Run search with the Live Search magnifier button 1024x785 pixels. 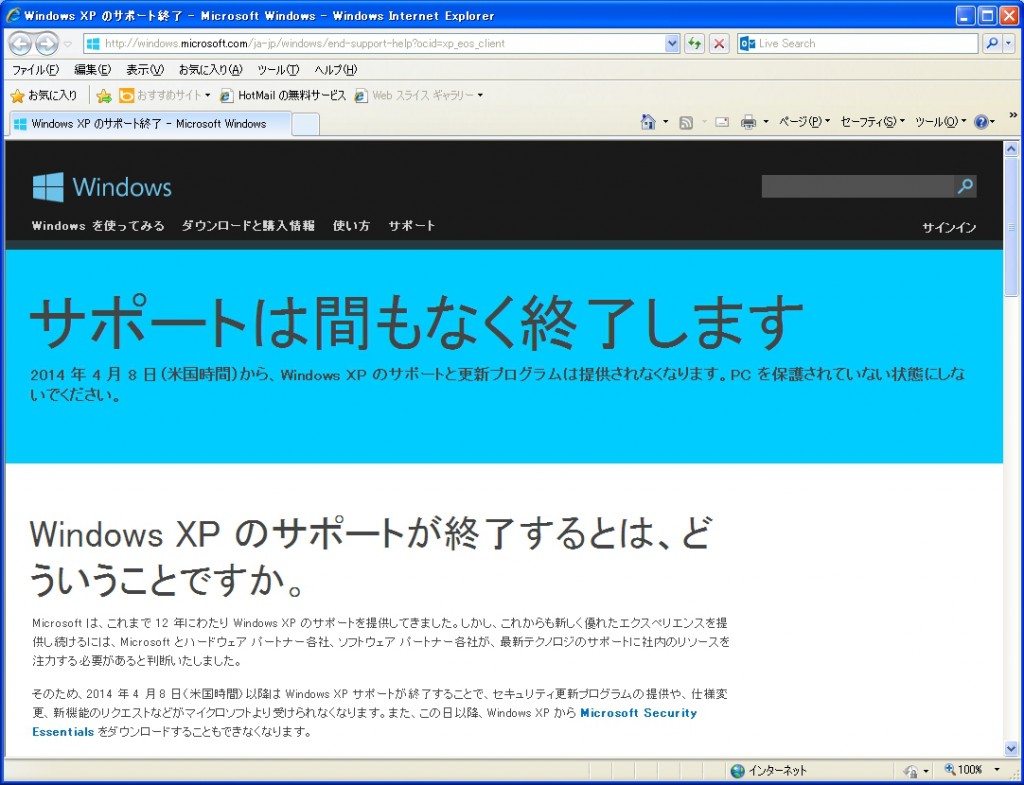tap(991, 44)
